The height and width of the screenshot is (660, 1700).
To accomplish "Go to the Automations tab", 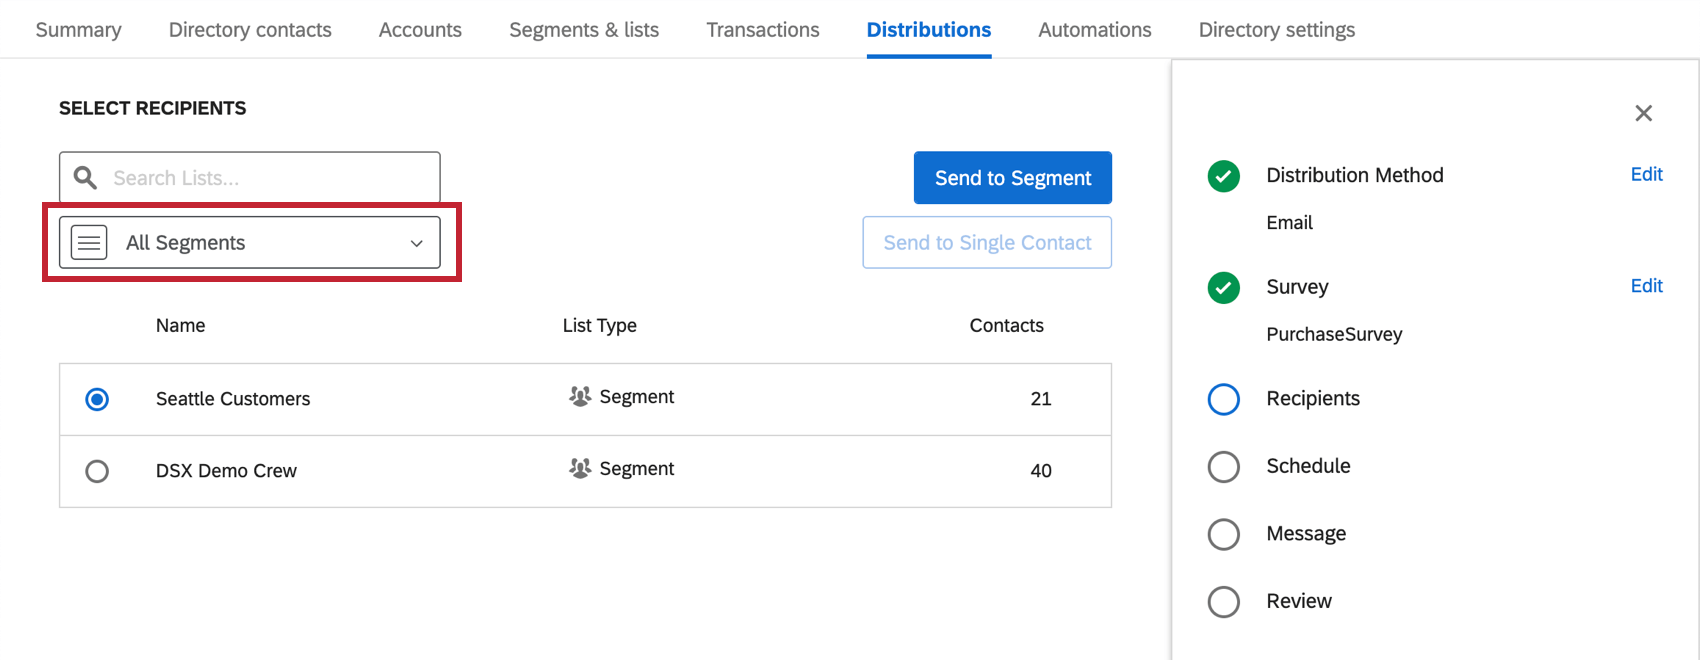I will pyautogui.click(x=1095, y=30).
